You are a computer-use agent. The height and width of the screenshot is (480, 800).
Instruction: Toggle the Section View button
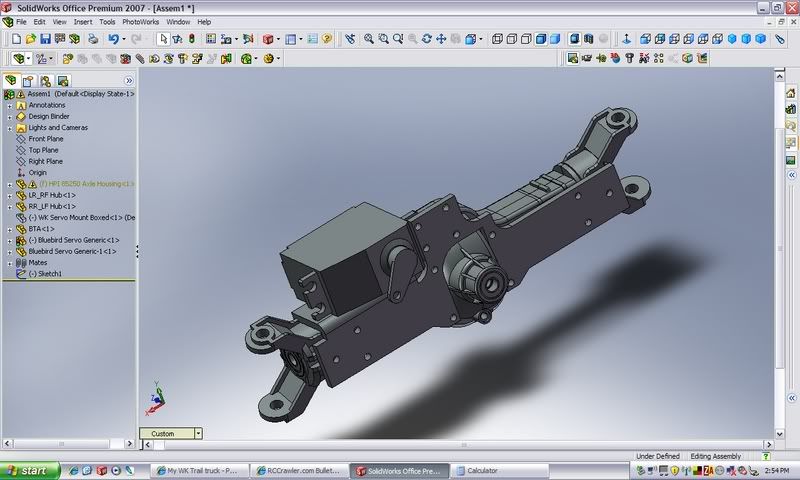(x=589, y=39)
